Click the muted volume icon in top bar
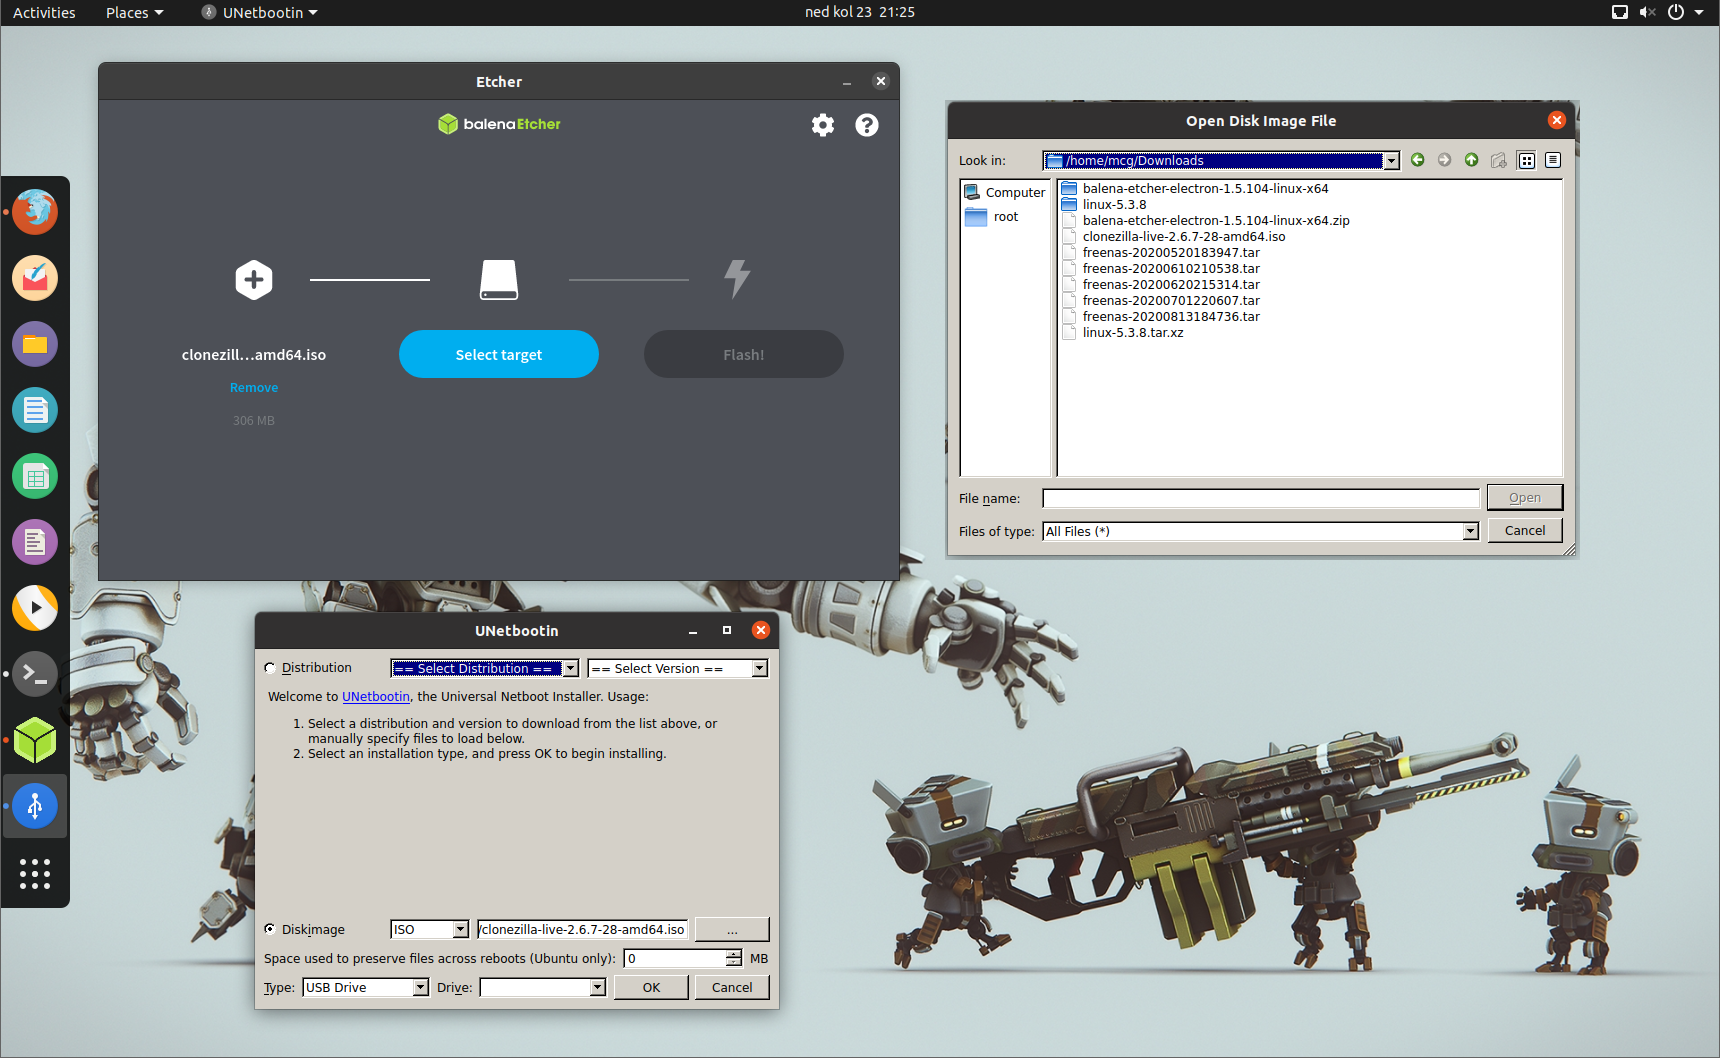This screenshot has height=1058, width=1720. [1648, 12]
